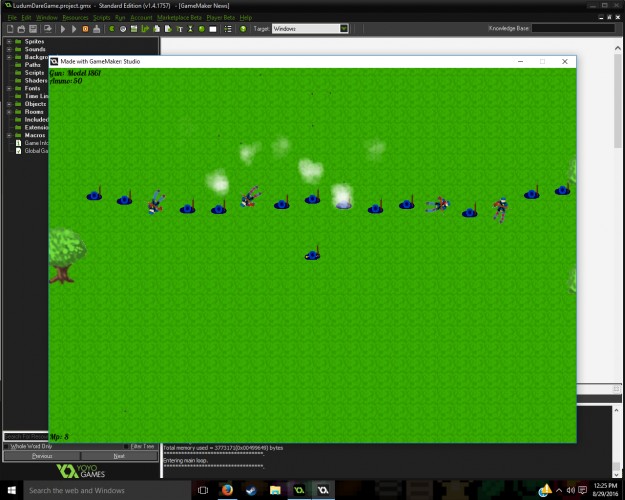Toggle the Whole Word Only checkbox
The height and width of the screenshot is (500, 625).
6,447
